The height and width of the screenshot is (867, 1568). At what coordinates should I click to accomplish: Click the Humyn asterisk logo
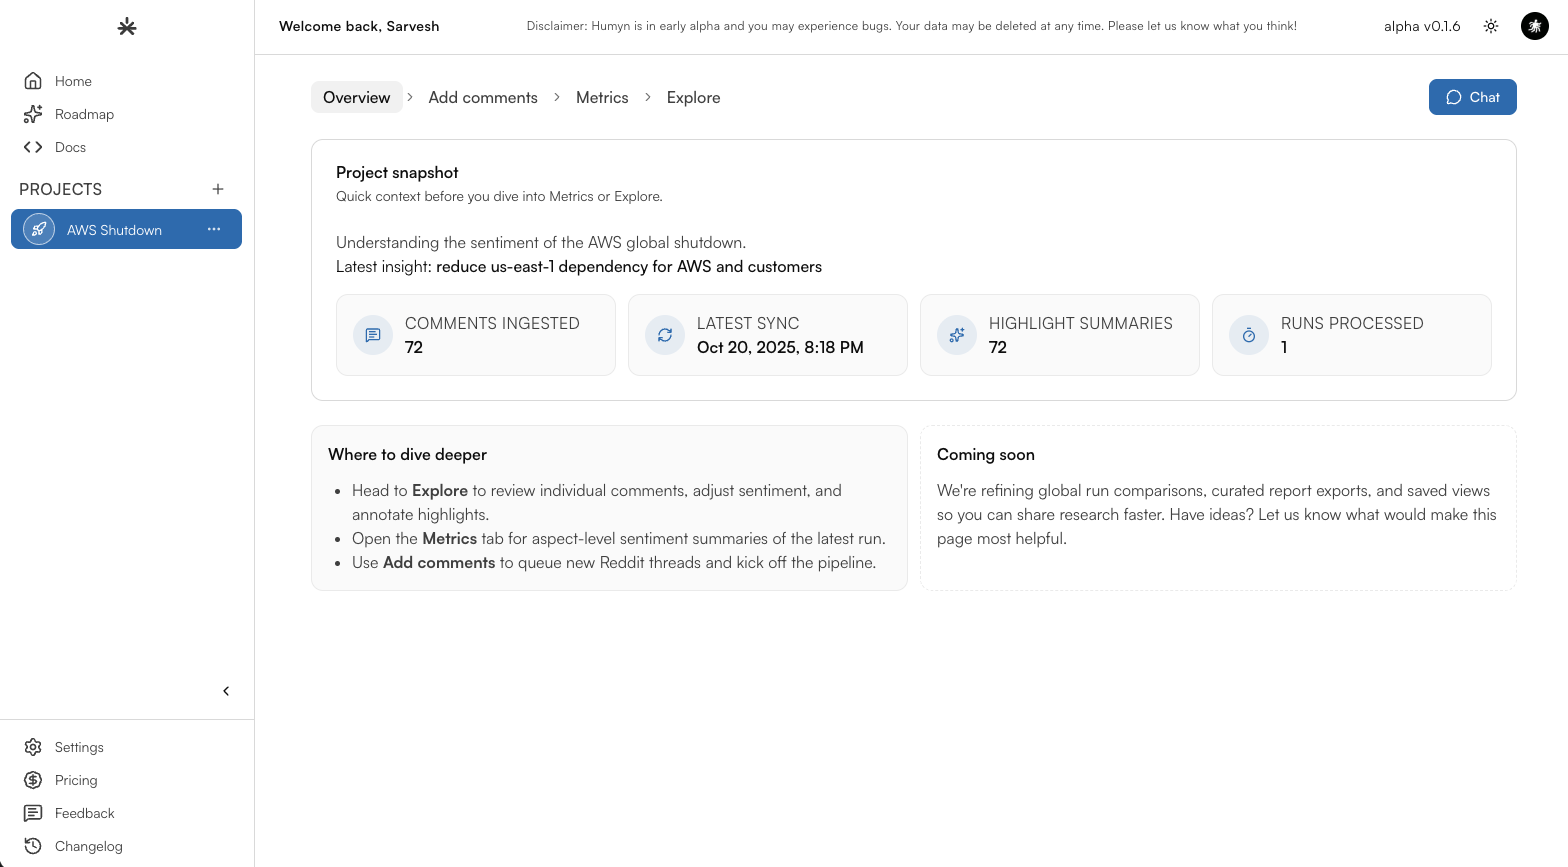pyautogui.click(x=127, y=27)
